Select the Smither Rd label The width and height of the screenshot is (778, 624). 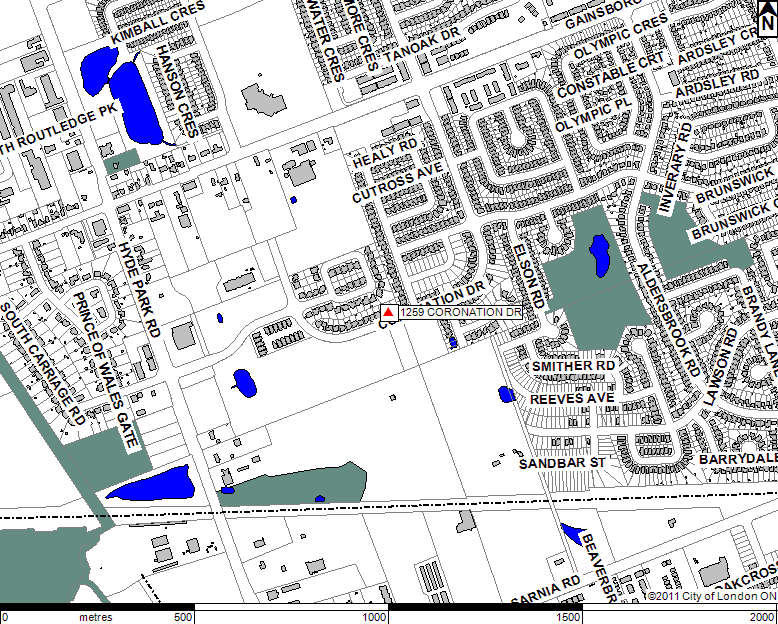[x=575, y=368]
